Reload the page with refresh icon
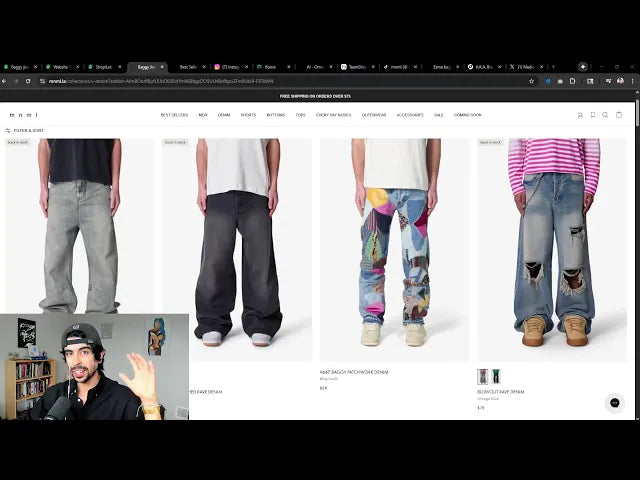Screen dimensions: 640x480 pyautogui.click(x=27, y=81)
